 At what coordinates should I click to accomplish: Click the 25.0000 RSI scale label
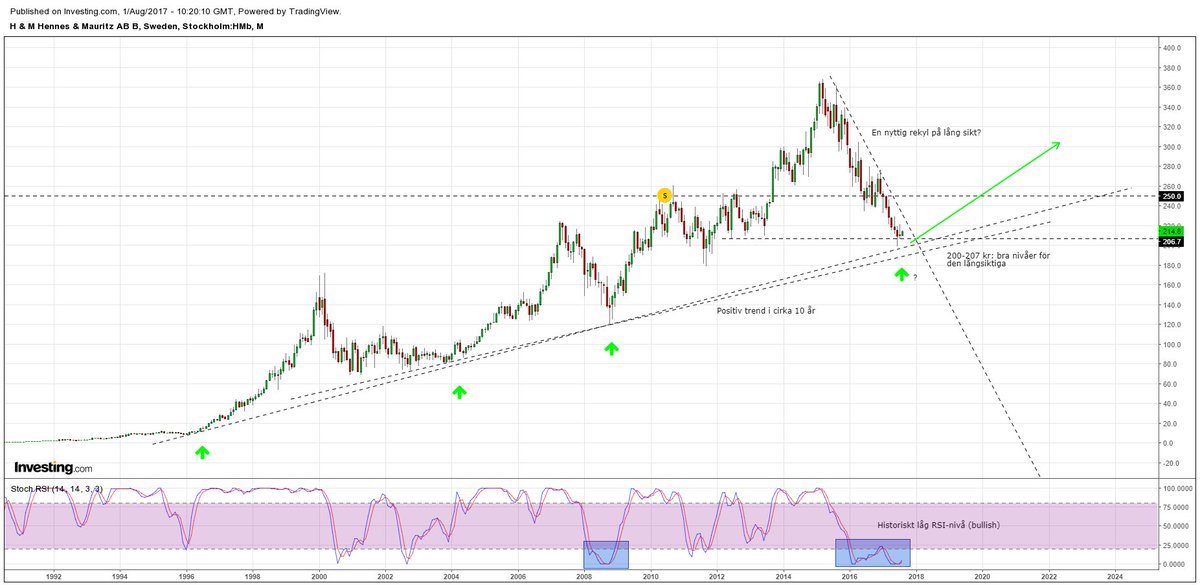(1175, 545)
